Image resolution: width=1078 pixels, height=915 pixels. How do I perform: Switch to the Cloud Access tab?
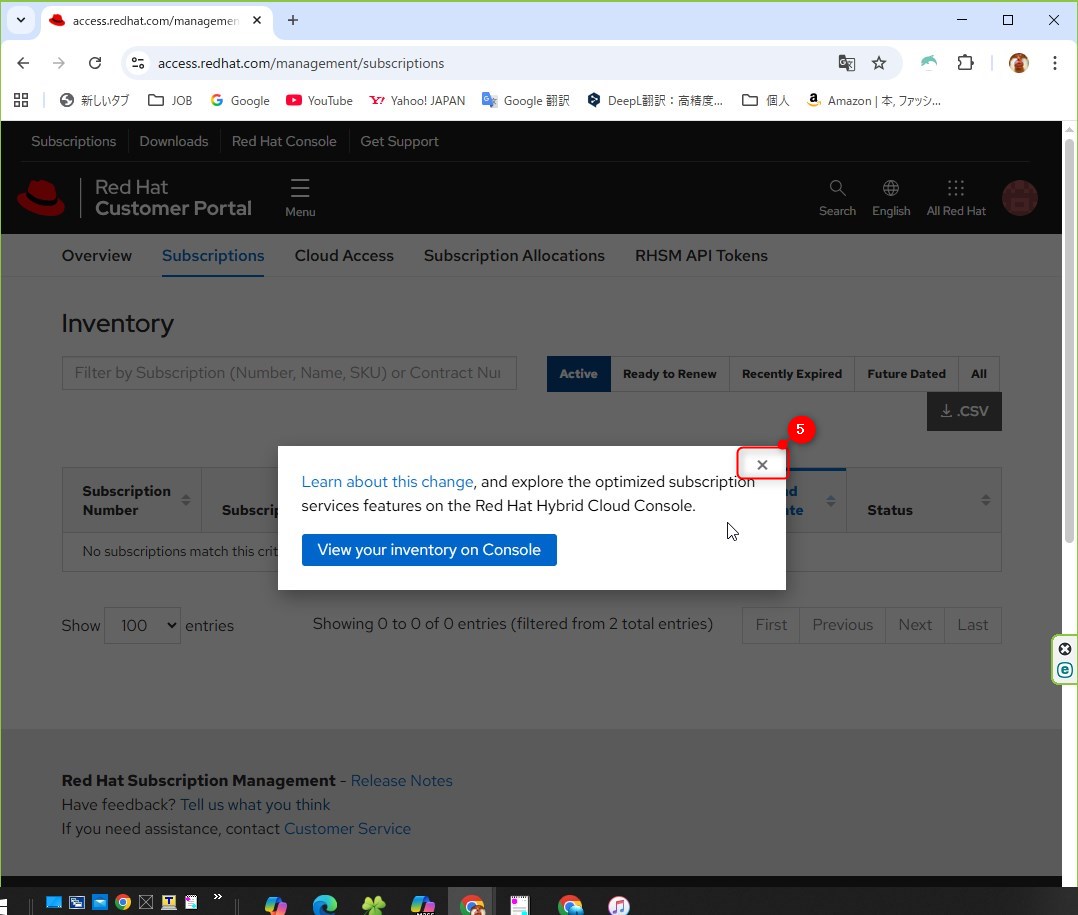tap(344, 256)
